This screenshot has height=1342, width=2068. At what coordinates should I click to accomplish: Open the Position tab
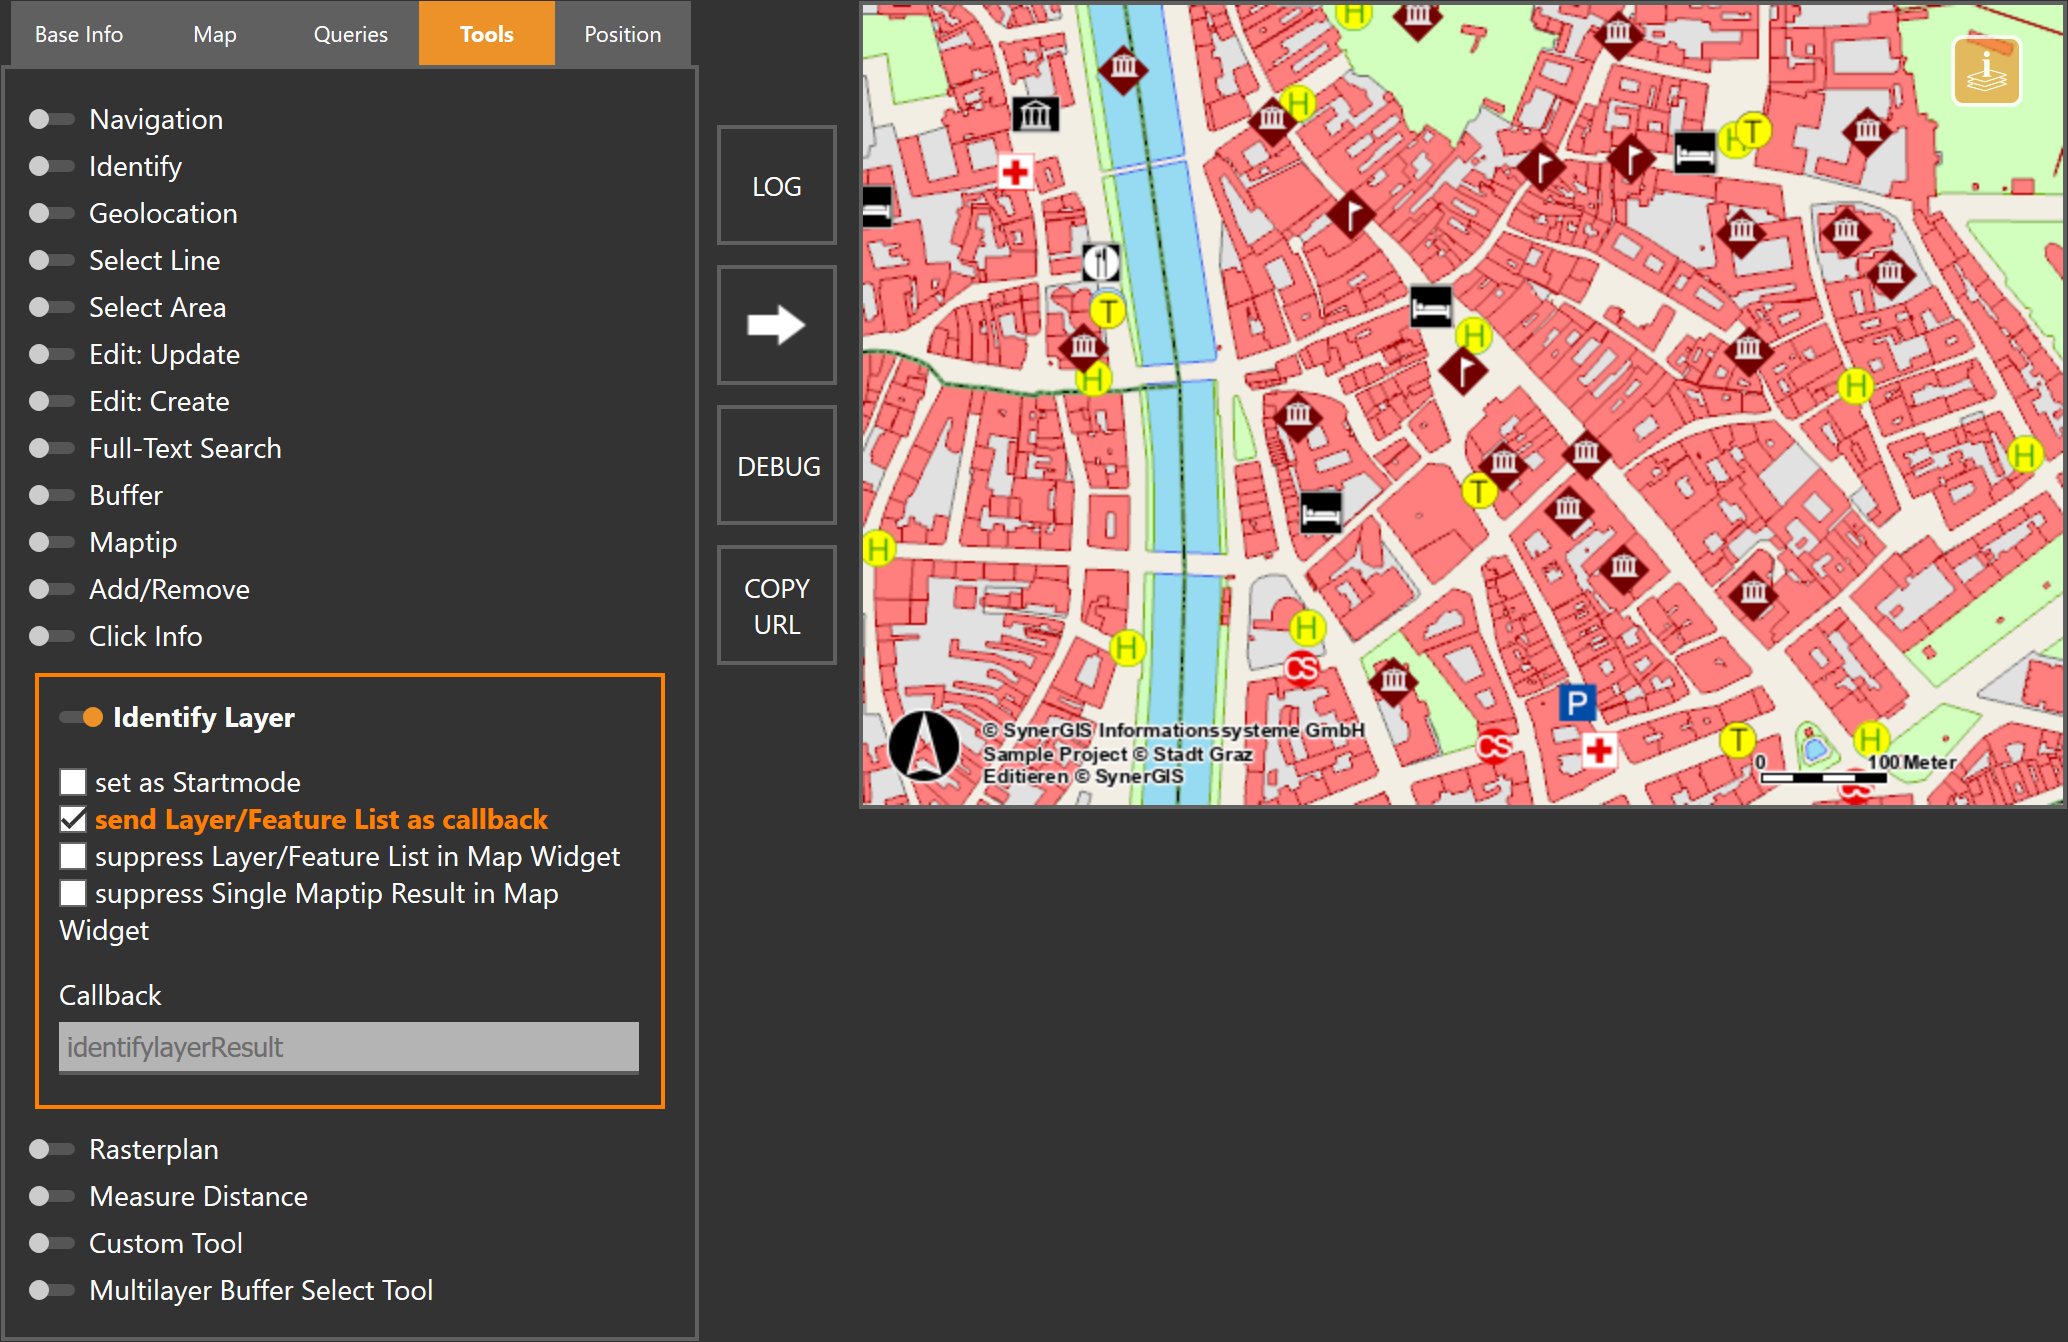coord(622,33)
